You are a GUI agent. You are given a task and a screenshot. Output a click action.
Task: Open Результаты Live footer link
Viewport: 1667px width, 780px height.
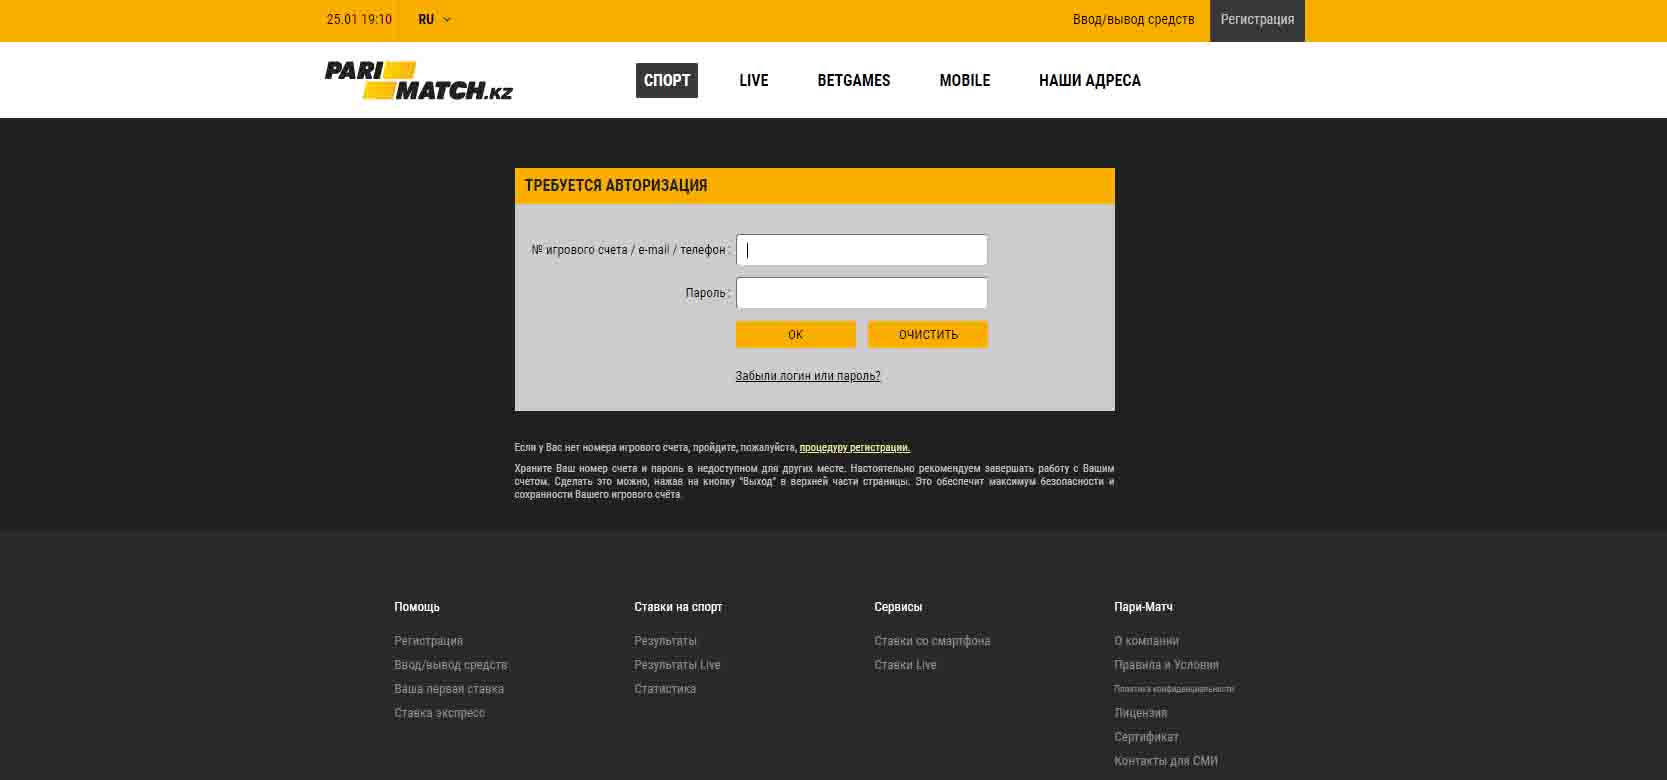677,665
